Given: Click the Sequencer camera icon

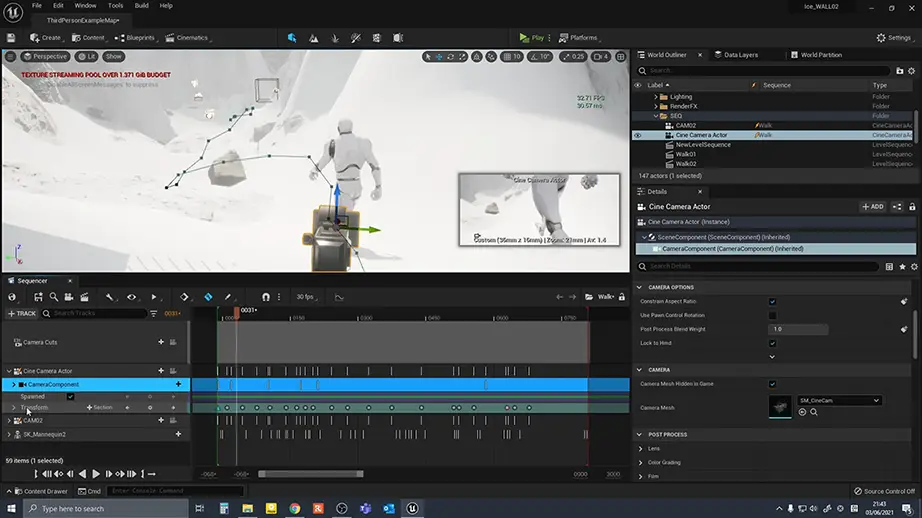Looking at the screenshot, I should click(70, 297).
